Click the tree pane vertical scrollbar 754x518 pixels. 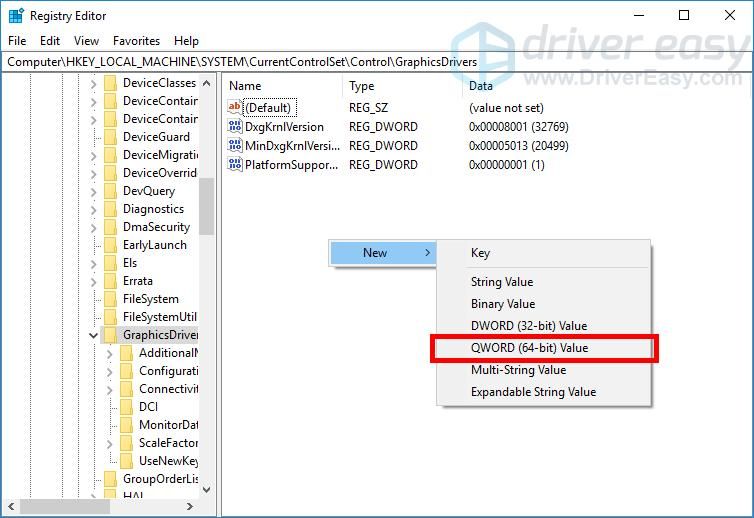pyautogui.click(x=206, y=205)
